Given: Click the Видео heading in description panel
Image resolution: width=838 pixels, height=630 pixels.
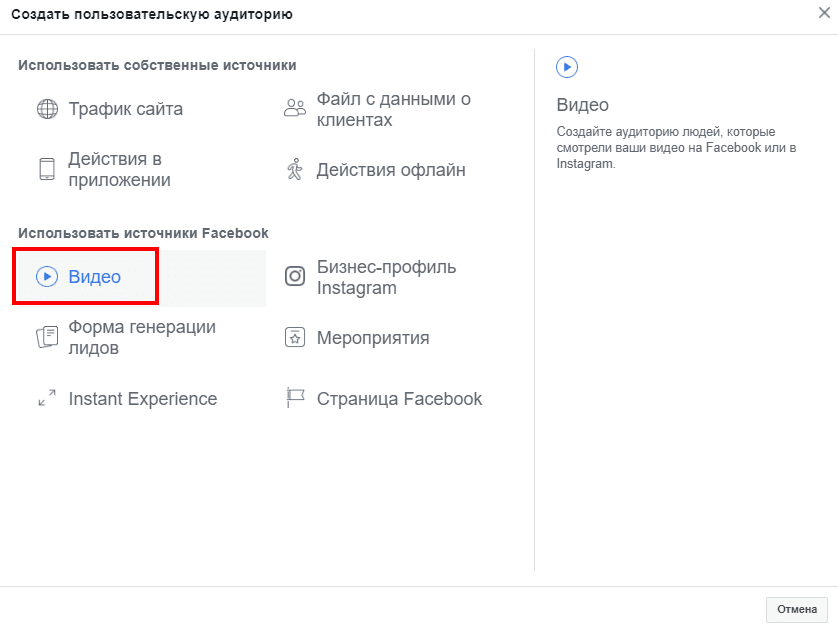Looking at the screenshot, I should pyautogui.click(x=583, y=105).
